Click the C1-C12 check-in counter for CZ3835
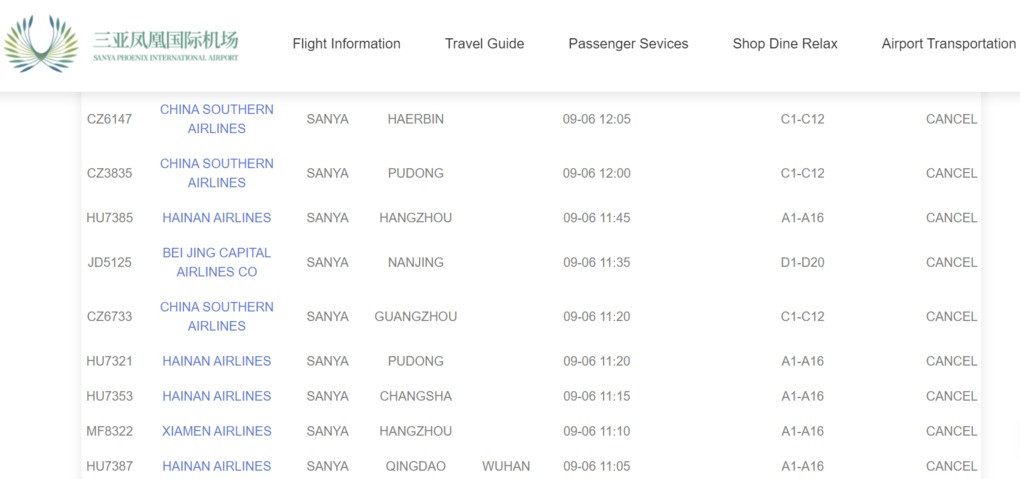This screenshot has width=1020, height=479. (802, 173)
